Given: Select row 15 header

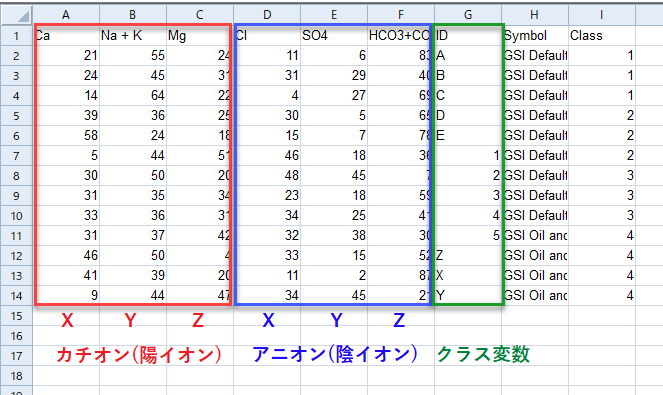Looking at the screenshot, I should (16, 316).
